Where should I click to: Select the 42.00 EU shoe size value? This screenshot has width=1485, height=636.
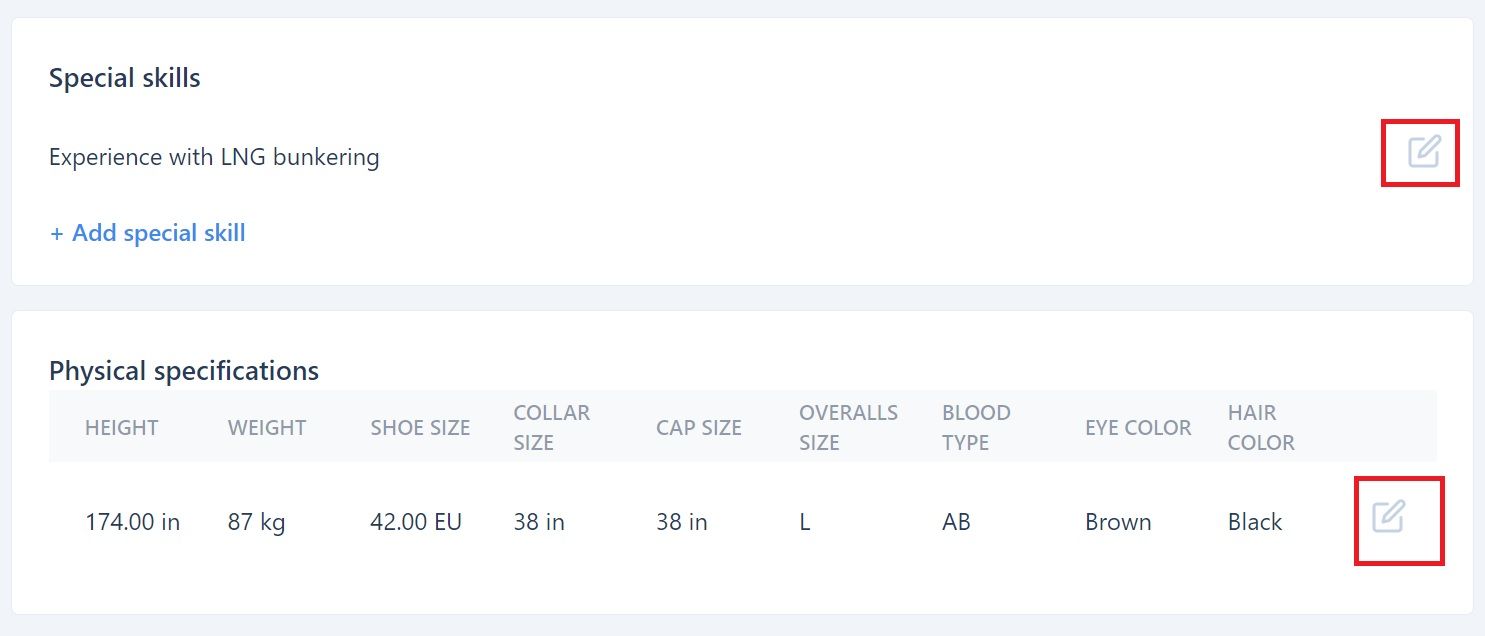pyautogui.click(x=416, y=522)
